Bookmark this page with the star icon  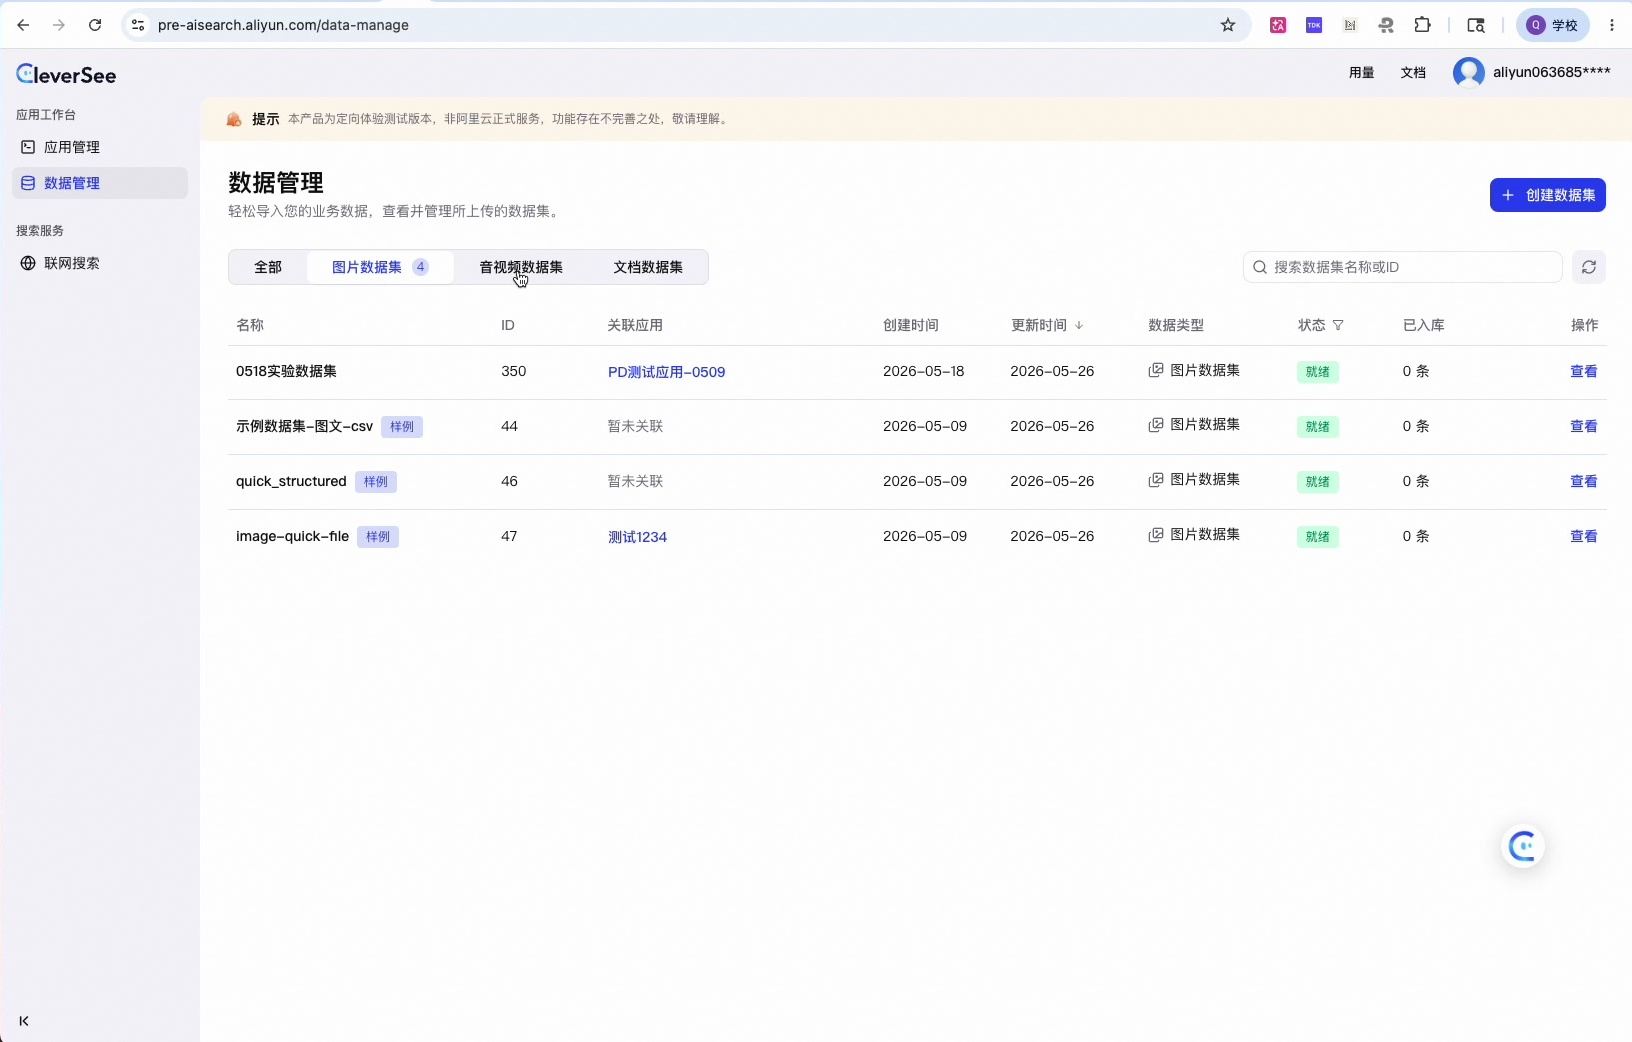click(x=1228, y=25)
